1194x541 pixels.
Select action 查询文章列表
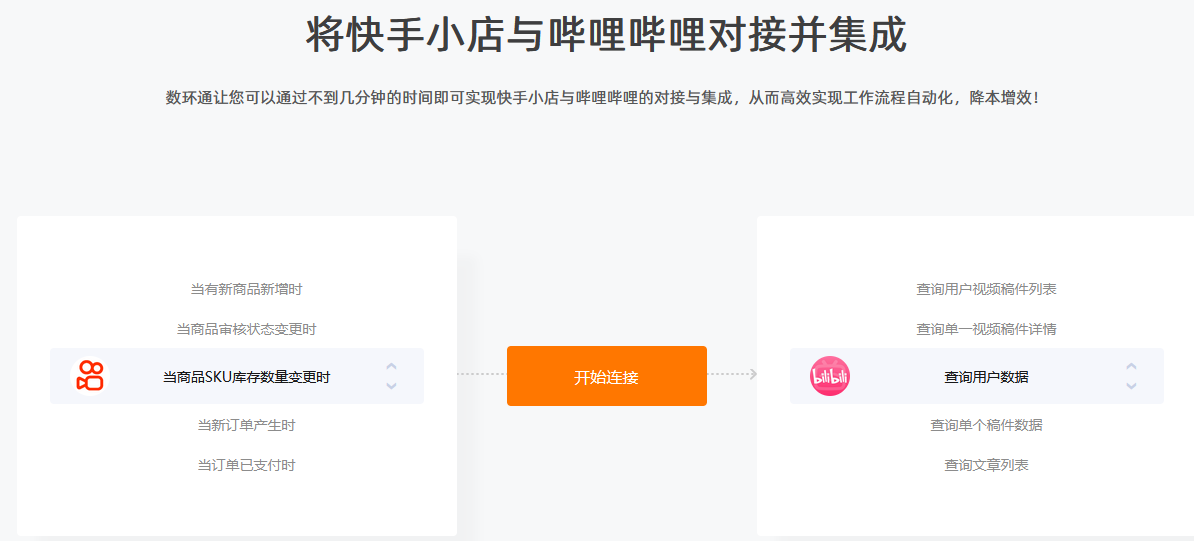click(986, 465)
